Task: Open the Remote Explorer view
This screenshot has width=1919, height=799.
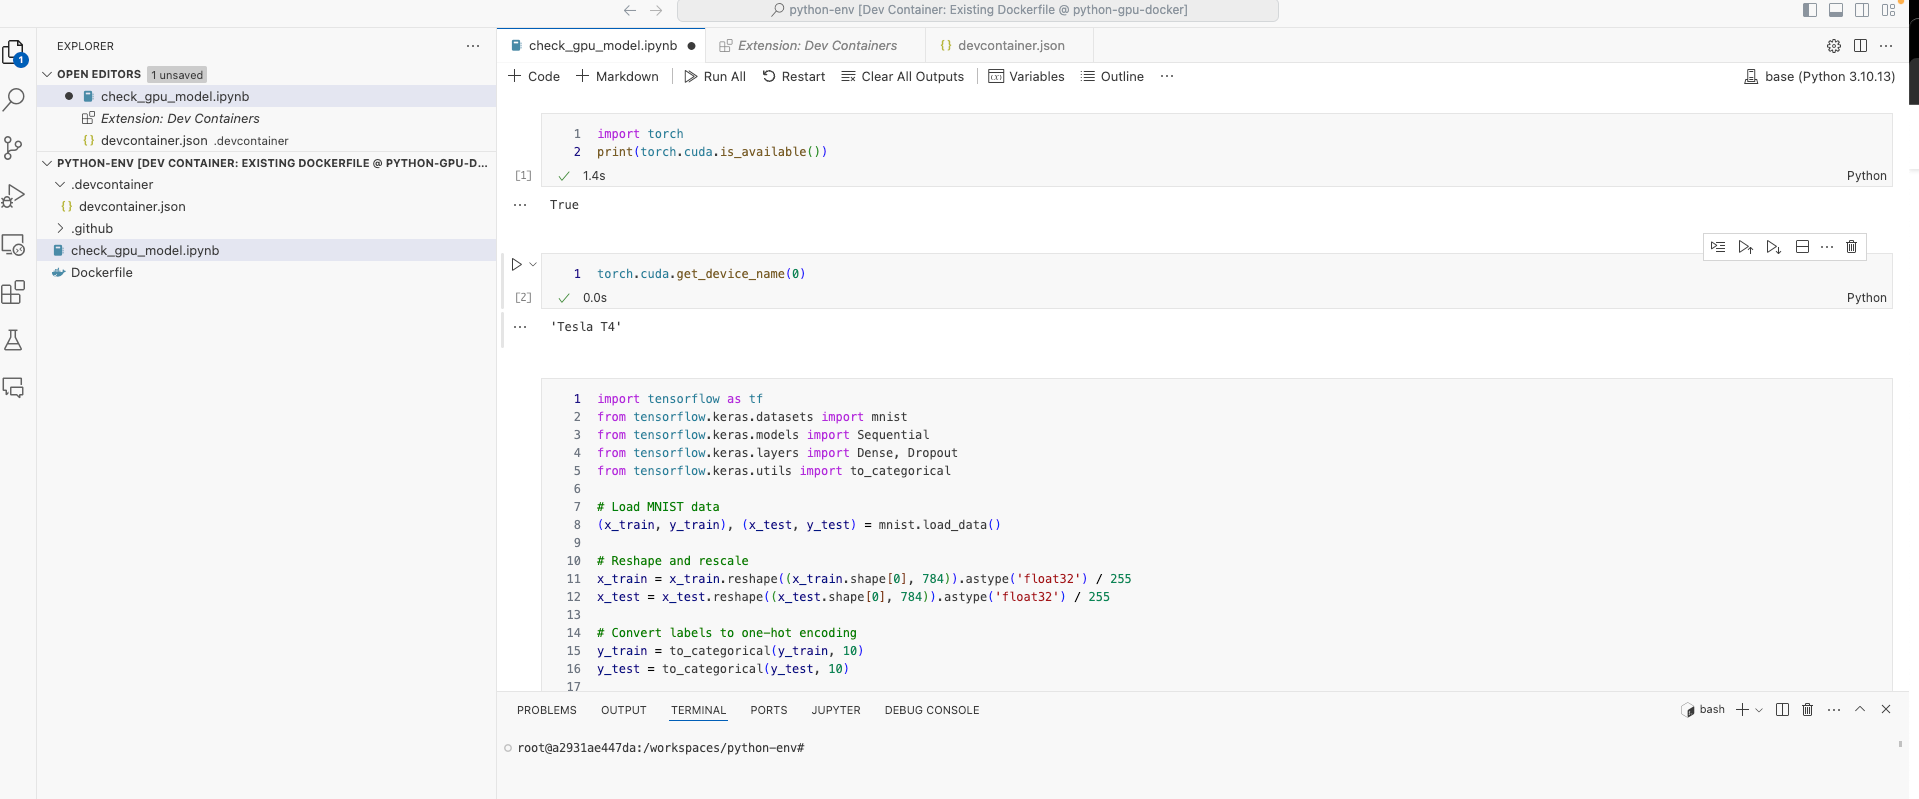Action: pos(14,245)
